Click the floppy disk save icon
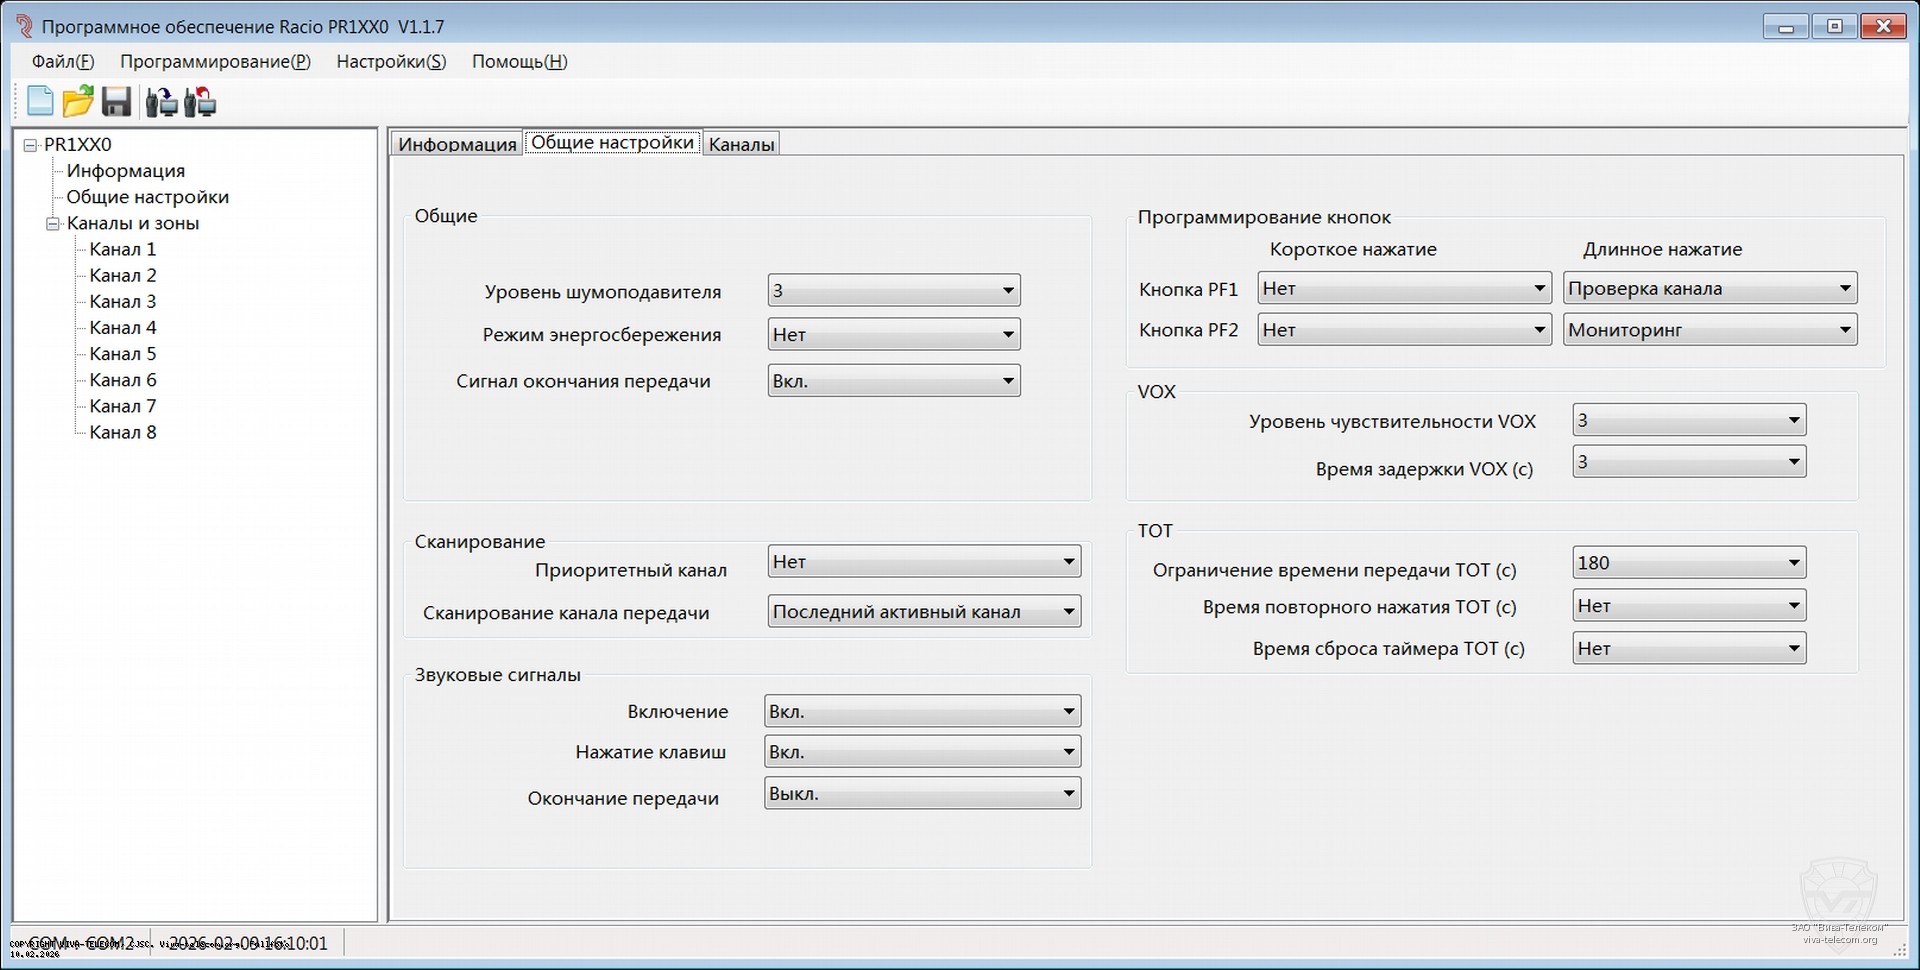The width and height of the screenshot is (1920, 970). pos(117,102)
